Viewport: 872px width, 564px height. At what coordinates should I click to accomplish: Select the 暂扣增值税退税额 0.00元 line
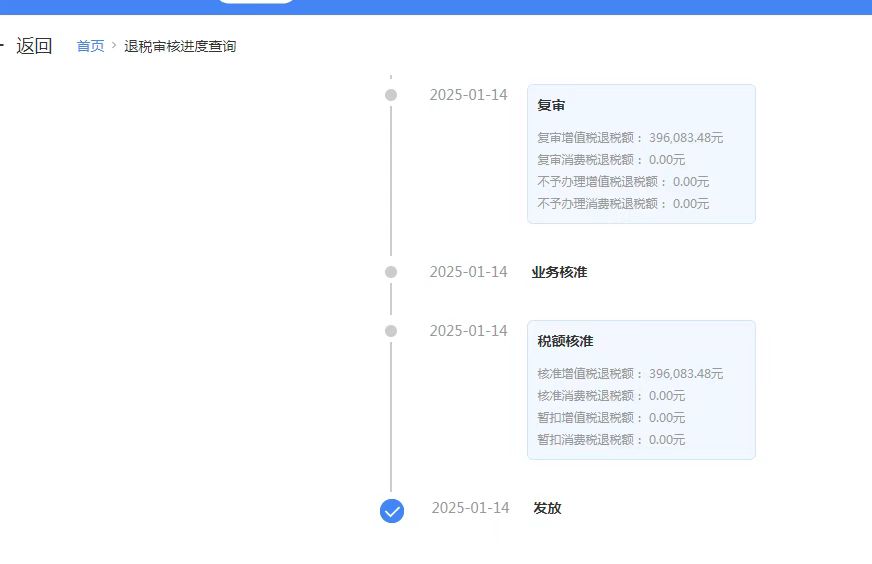coord(611,418)
